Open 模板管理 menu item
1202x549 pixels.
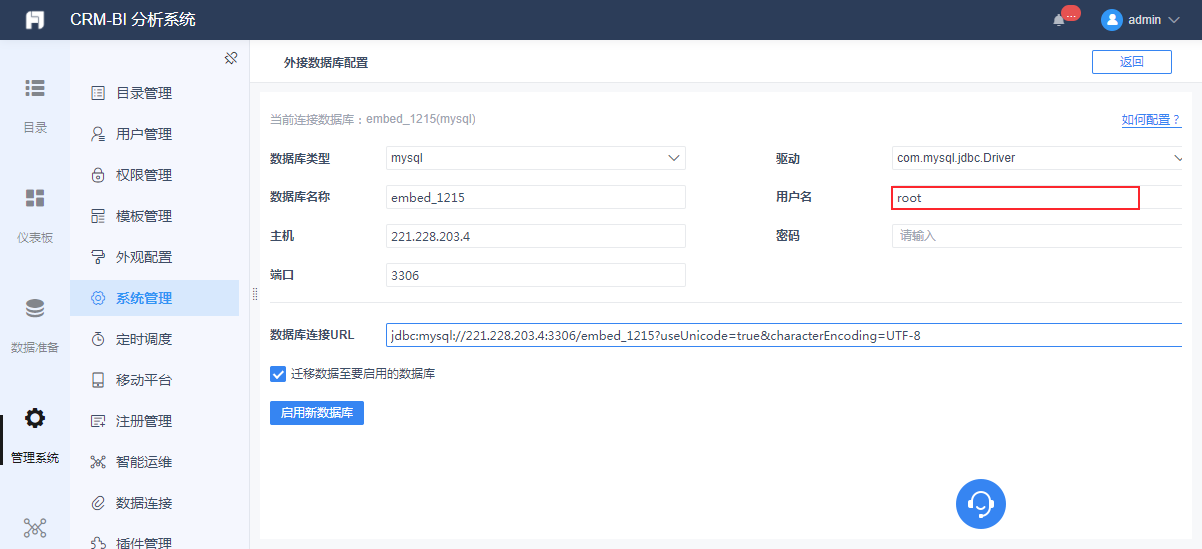click(154, 216)
